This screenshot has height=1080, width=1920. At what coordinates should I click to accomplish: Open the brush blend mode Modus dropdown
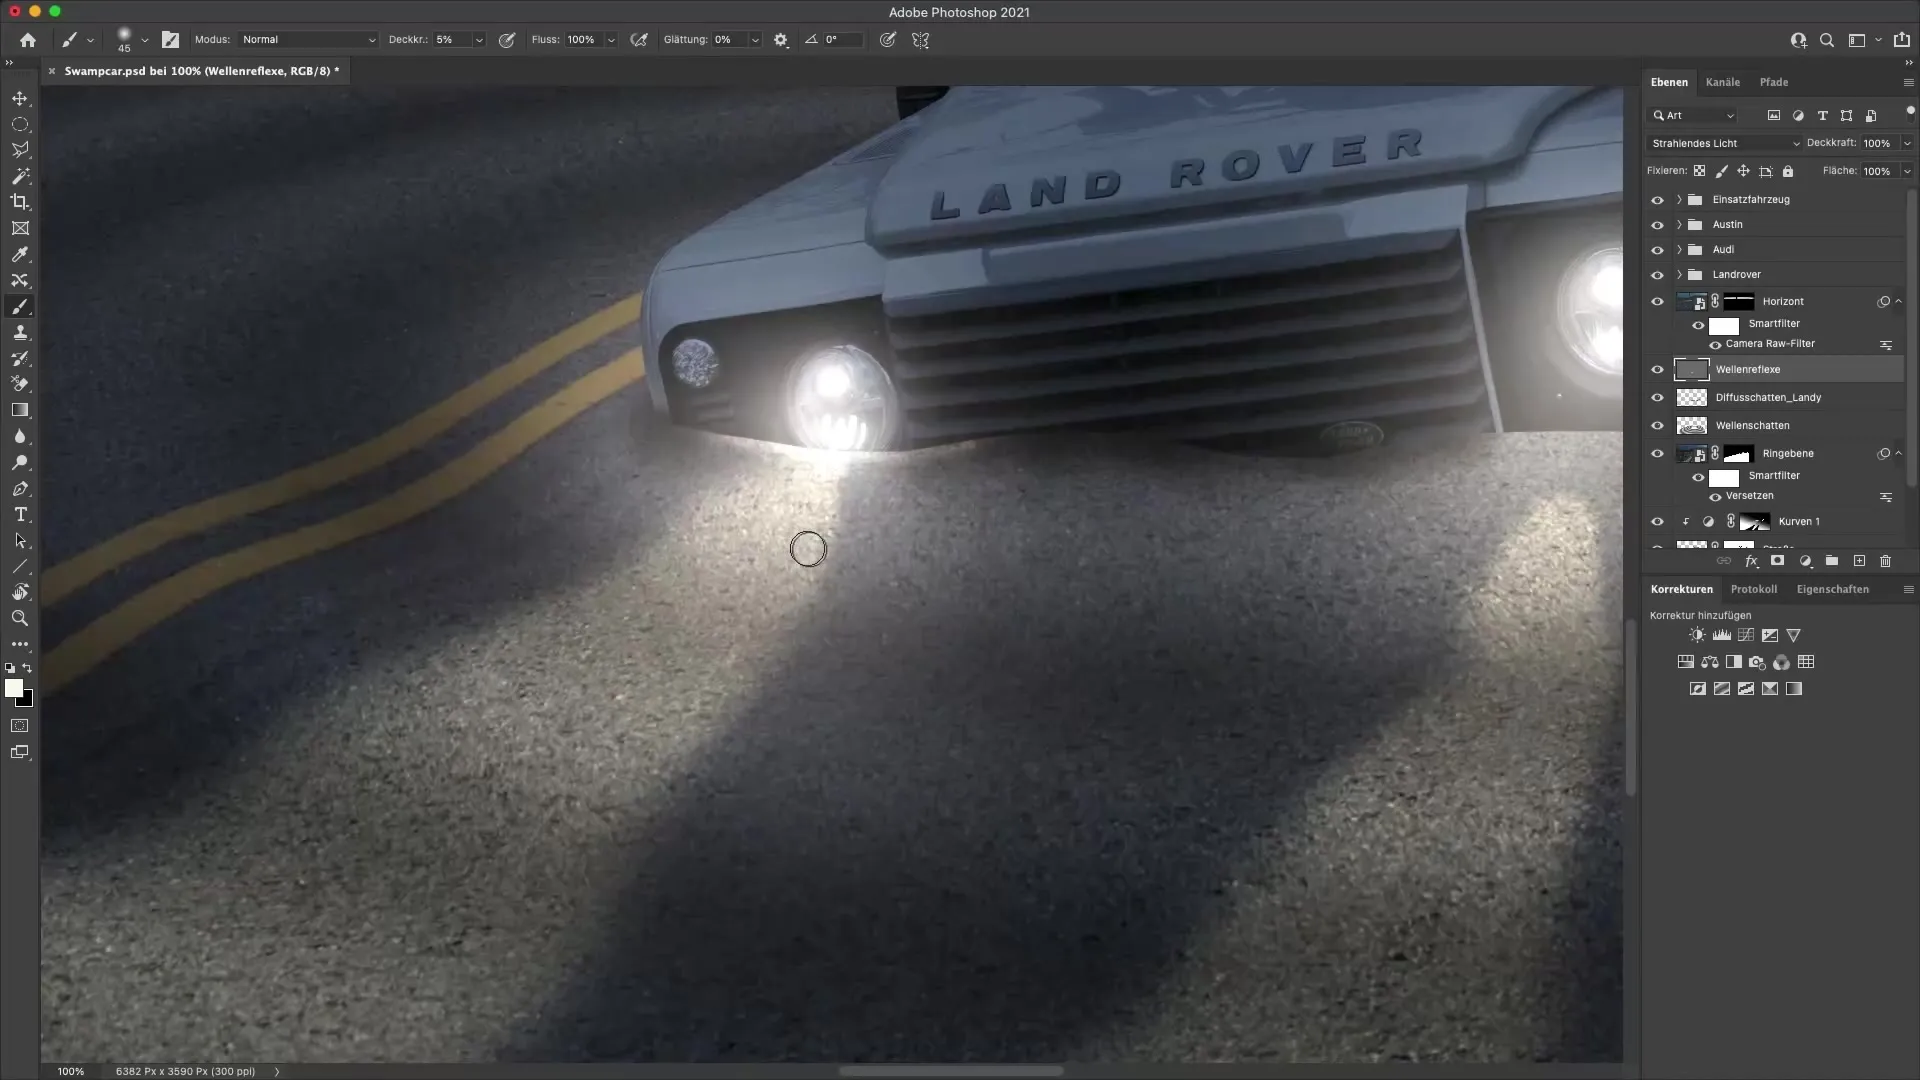[x=308, y=40]
